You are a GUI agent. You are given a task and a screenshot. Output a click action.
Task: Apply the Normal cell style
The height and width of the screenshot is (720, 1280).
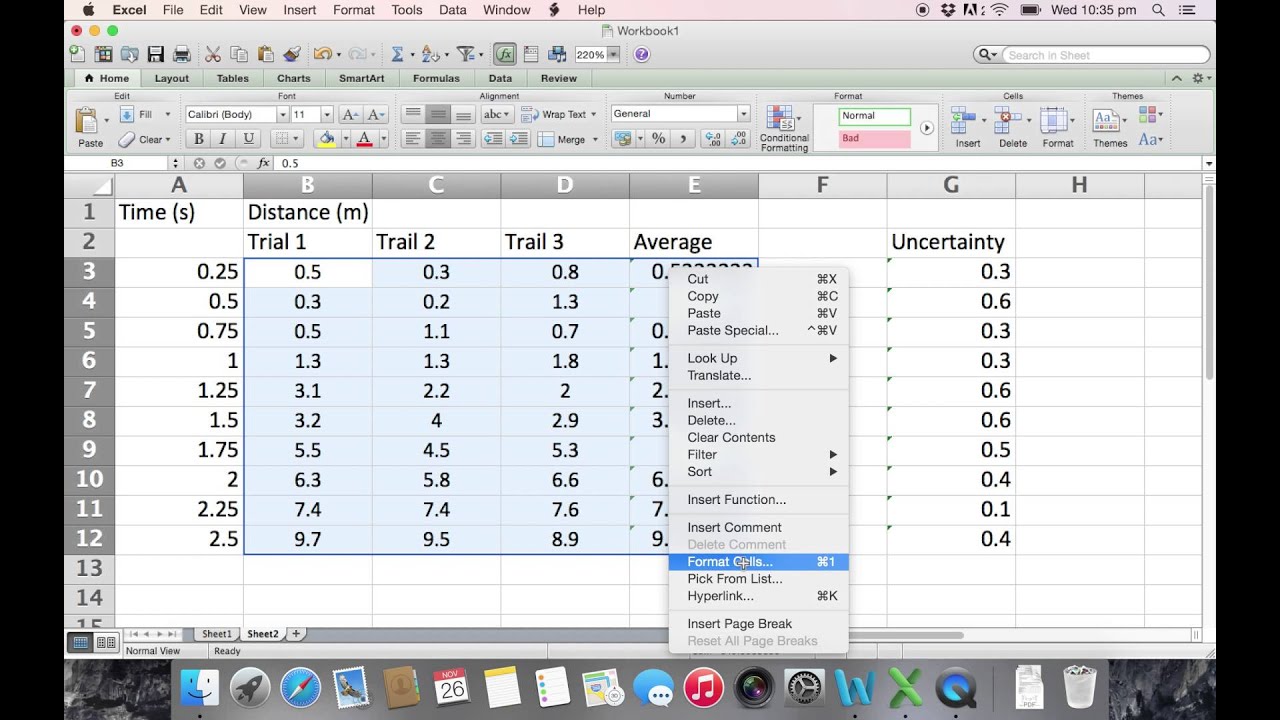(874, 116)
